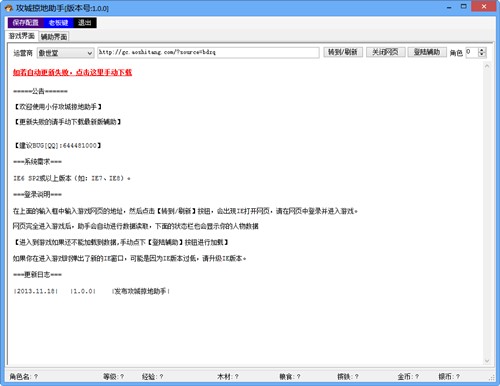Screen dimensions: 500x386
Task: Click the 保存配置 menu item
Action: click(26, 23)
